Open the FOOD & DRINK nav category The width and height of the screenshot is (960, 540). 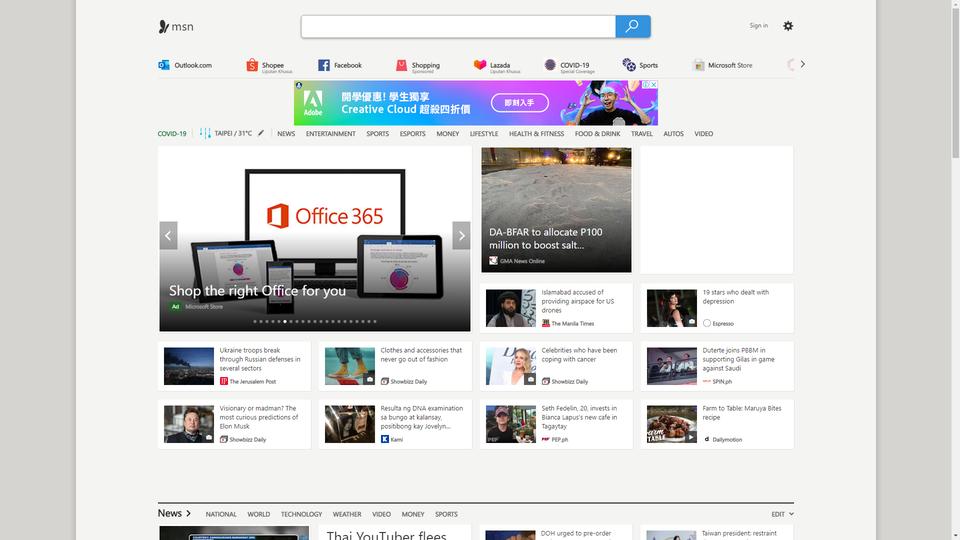pos(598,133)
